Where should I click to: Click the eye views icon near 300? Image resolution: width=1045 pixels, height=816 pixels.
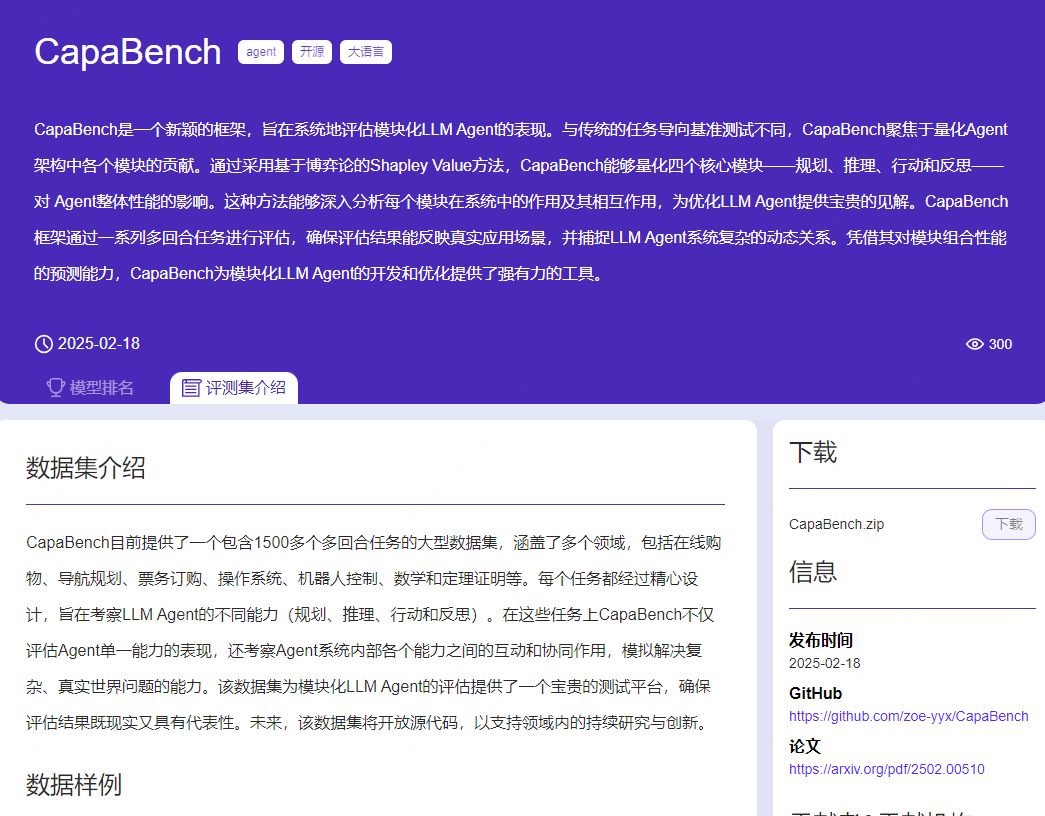tap(974, 344)
